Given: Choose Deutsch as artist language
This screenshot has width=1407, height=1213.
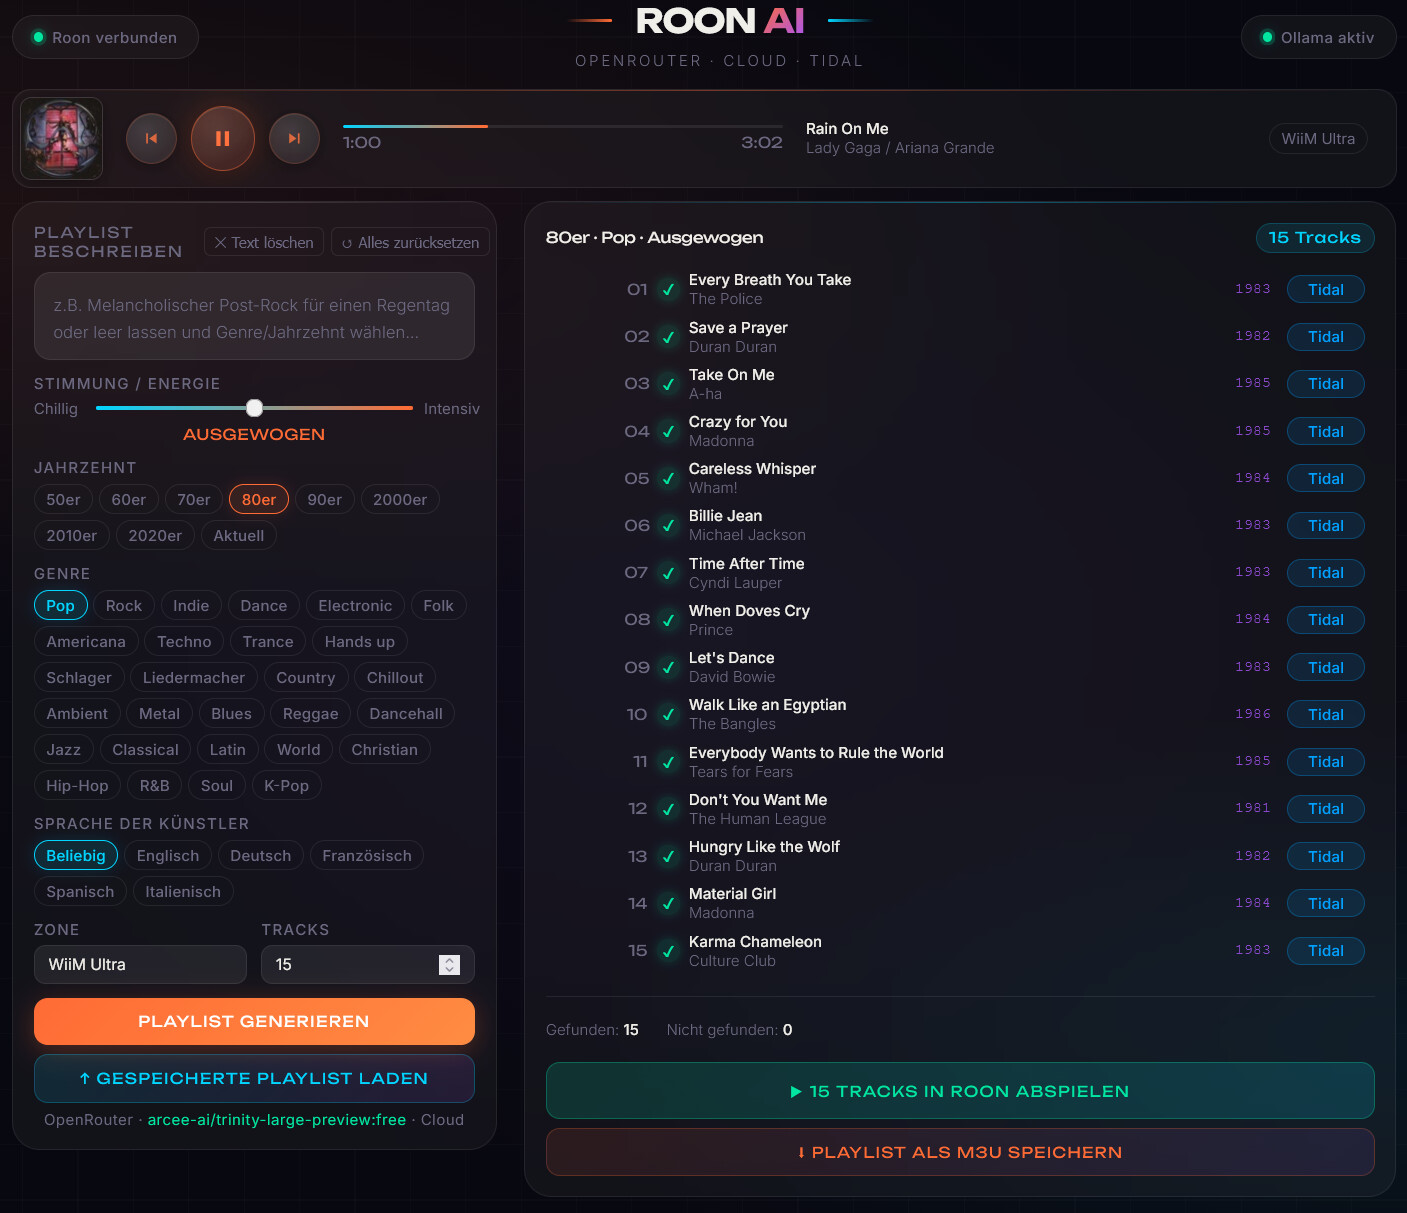Looking at the screenshot, I should [260, 856].
